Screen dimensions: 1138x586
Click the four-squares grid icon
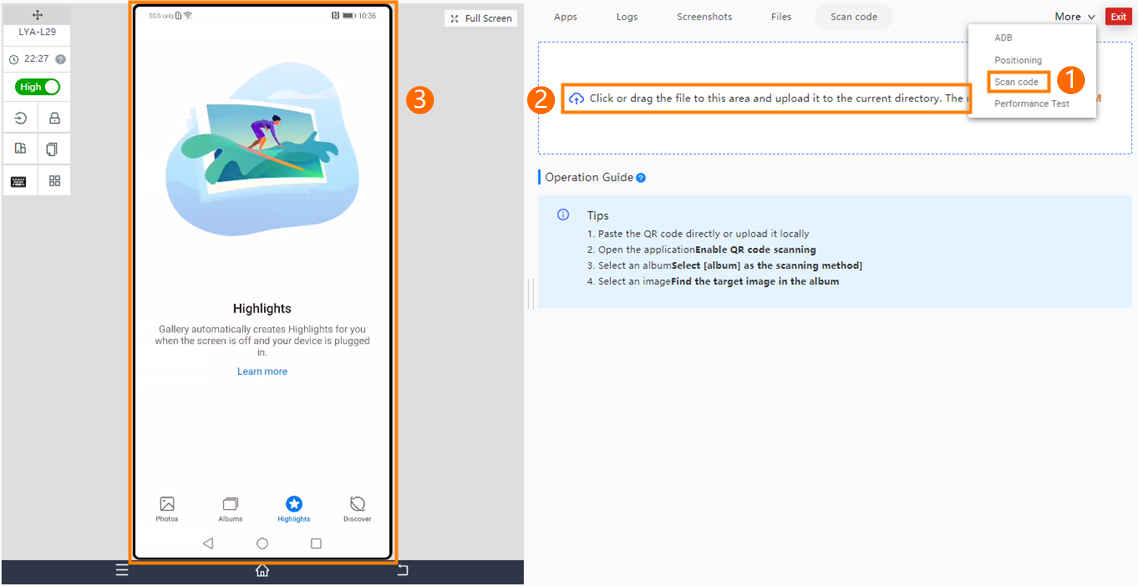[54, 181]
